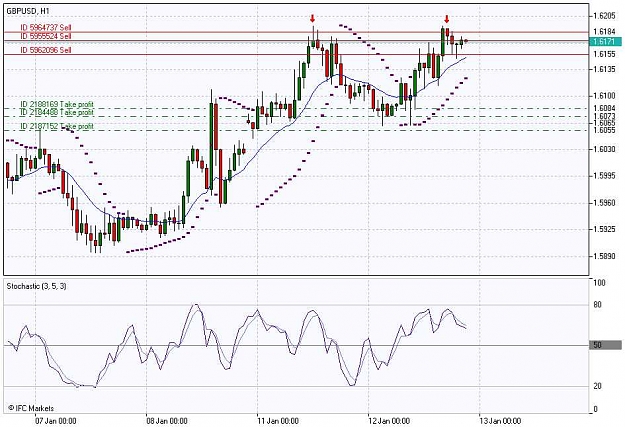The image size is (625, 427).
Task: Click the 1.5925 price axis label
Action: tap(604, 230)
